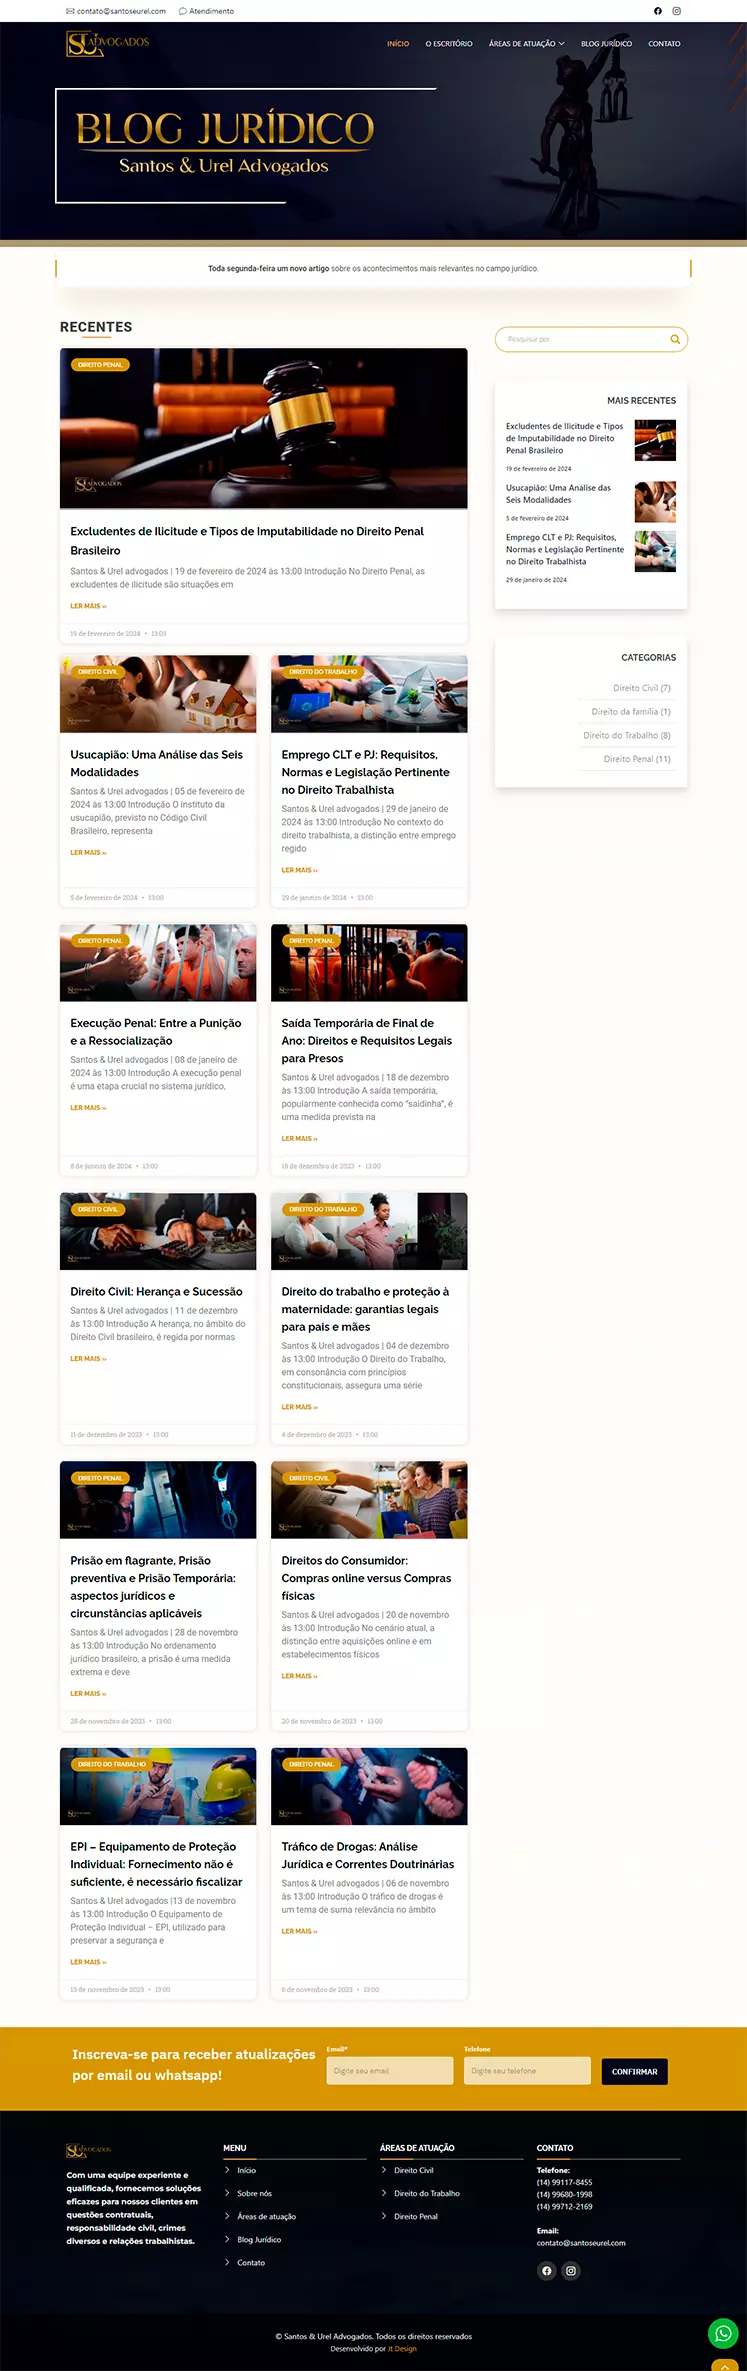
Task: Click Ler Mais under Direitos do Consumidor
Action: click(x=299, y=1676)
